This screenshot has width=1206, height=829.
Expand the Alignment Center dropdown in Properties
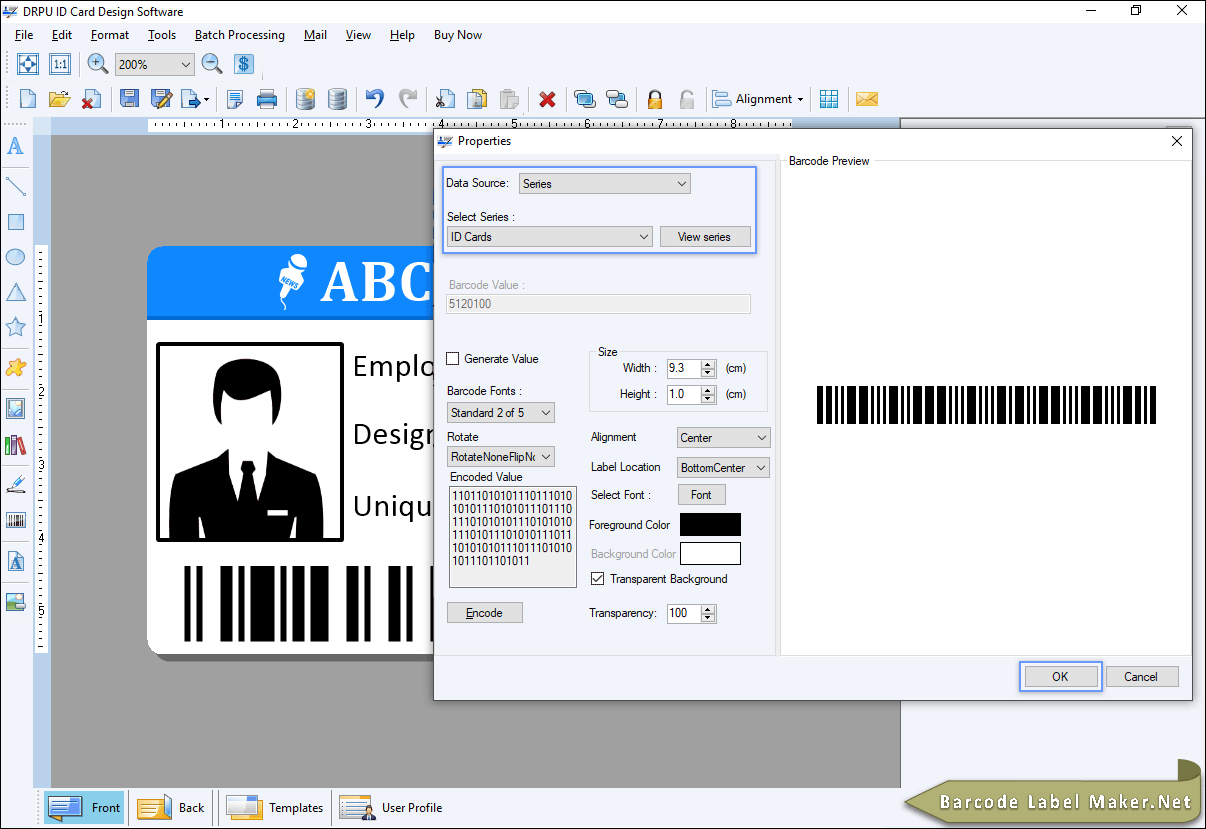[724, 438]
